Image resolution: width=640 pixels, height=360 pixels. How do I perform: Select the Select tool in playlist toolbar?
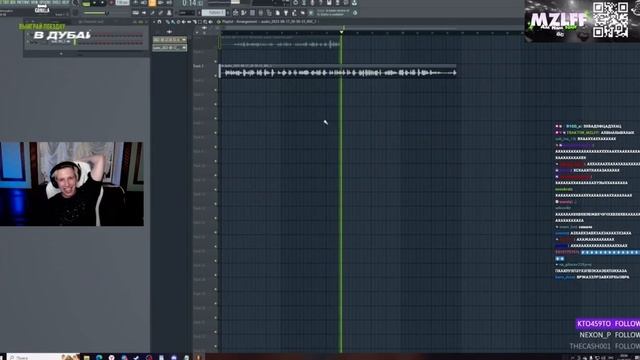point(200,22)
